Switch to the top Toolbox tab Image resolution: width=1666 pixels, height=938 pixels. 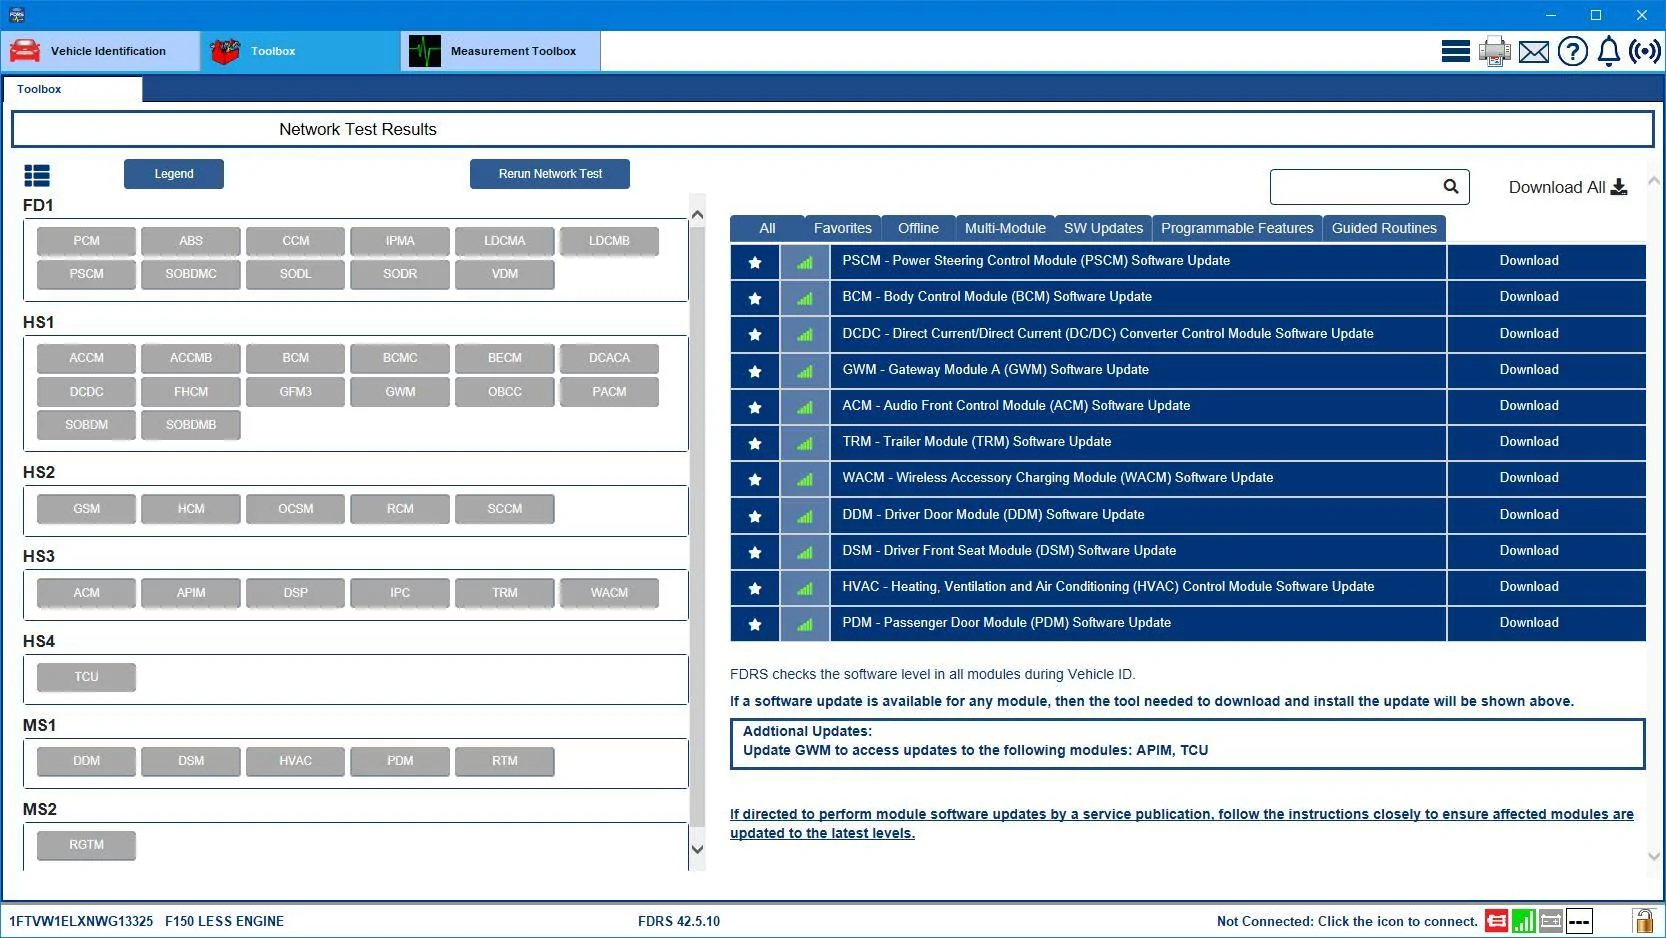[300, 51]
